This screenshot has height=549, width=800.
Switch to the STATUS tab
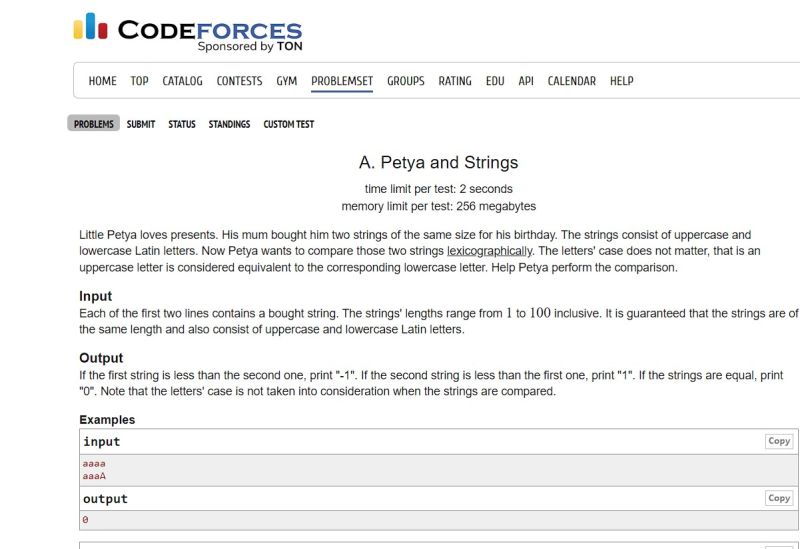click(182, 124)
